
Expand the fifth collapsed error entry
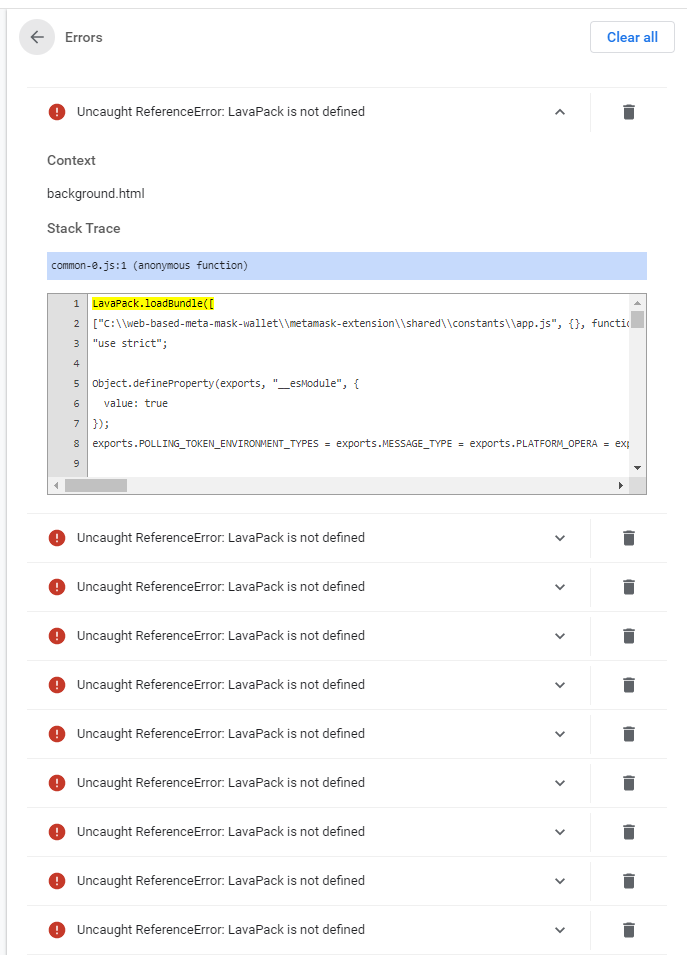(560, 734)
